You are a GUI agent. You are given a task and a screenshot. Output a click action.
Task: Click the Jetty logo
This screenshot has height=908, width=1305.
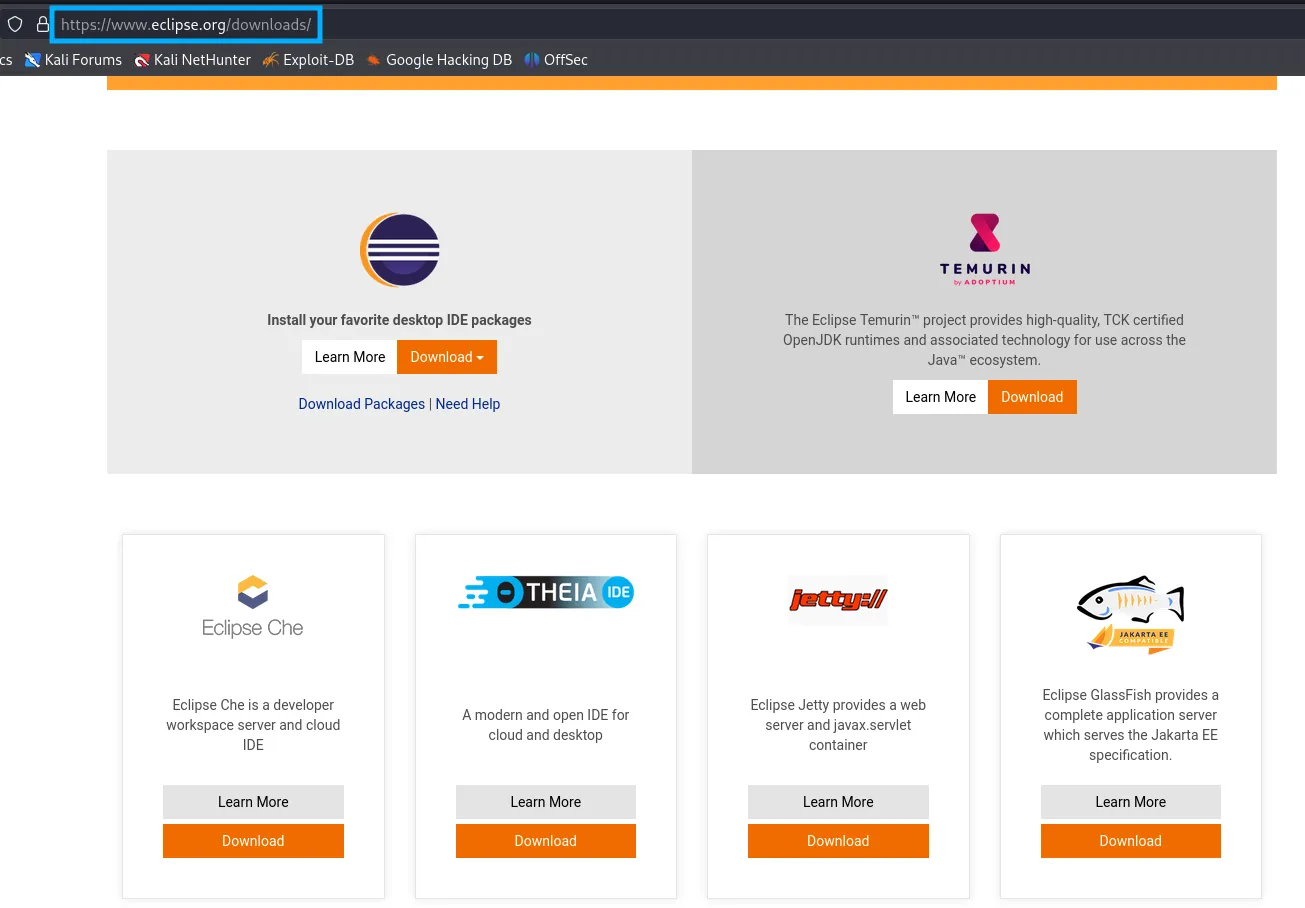coord(838,600)
